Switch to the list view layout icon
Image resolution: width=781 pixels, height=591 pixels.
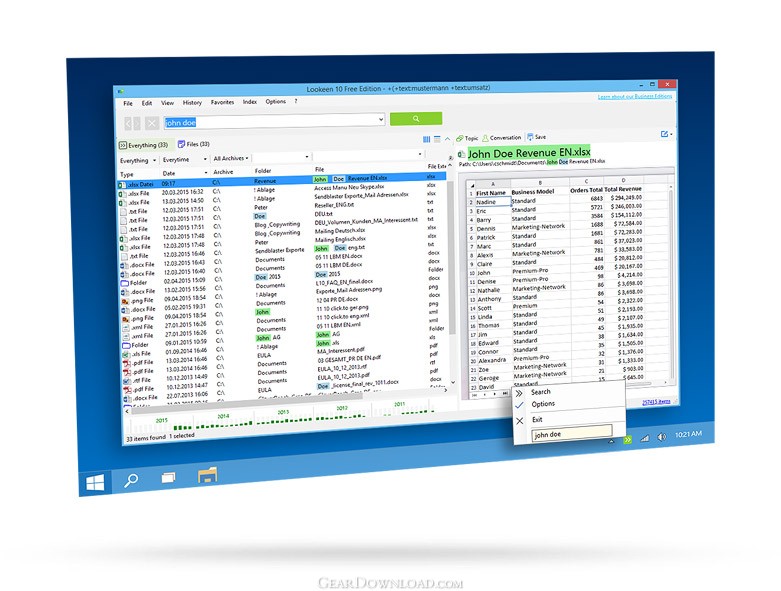[437, 139]
